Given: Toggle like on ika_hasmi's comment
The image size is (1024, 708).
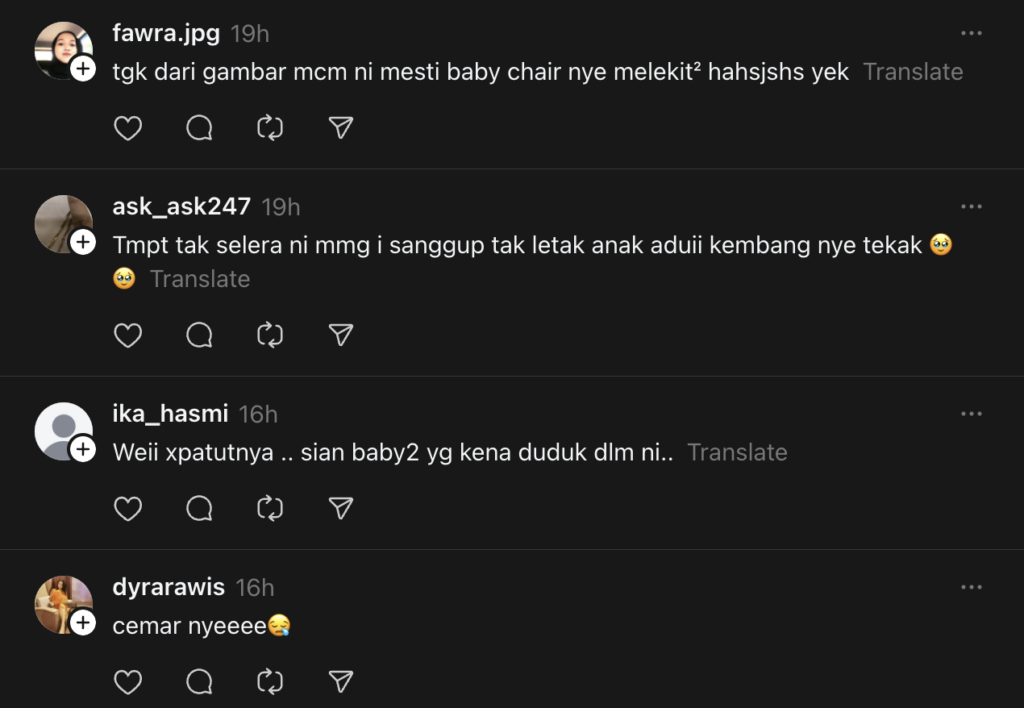Looking at the screenshot, I should tap(128, 508).
